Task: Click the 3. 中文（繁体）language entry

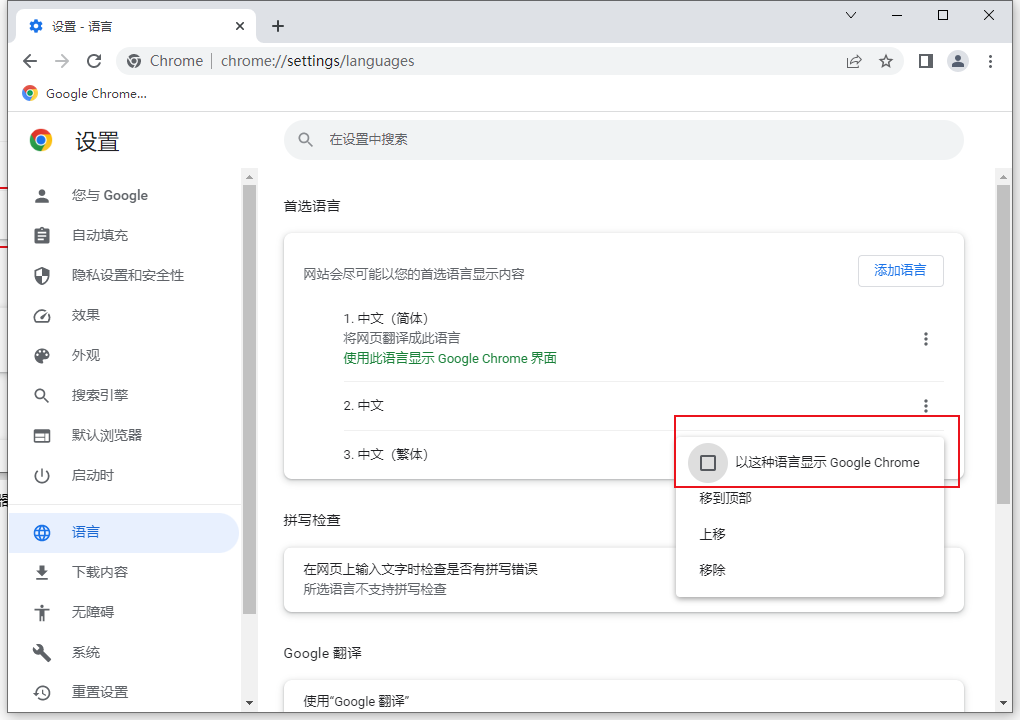Action: [386, 455]
